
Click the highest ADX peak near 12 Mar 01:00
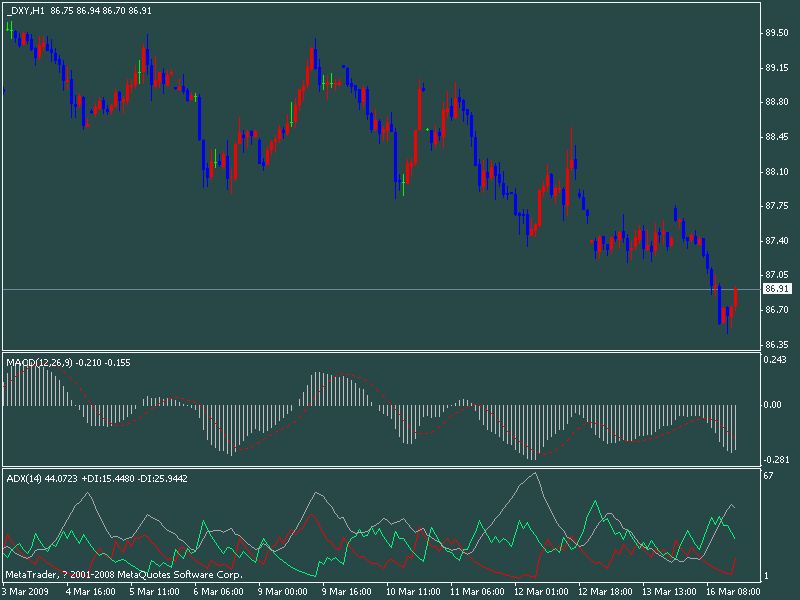(535, 473)
